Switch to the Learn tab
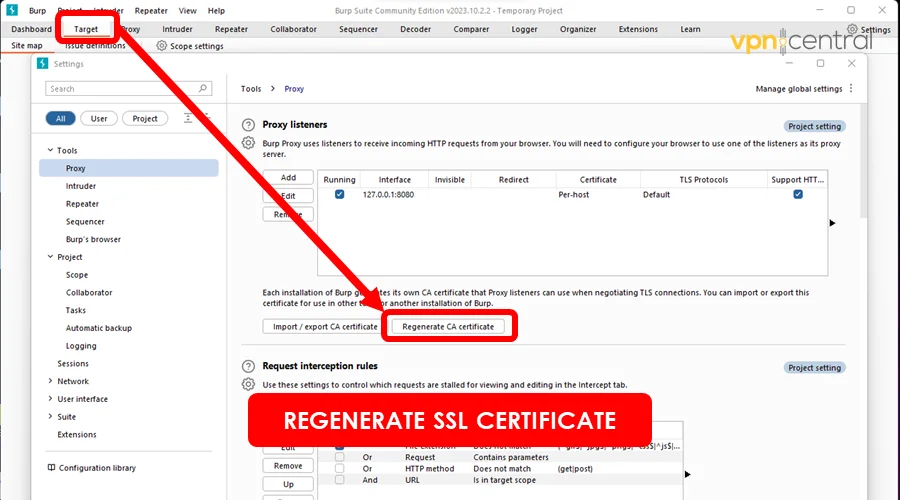The width and height of the screenshot is (900, 500). click(x=690, y=29)
